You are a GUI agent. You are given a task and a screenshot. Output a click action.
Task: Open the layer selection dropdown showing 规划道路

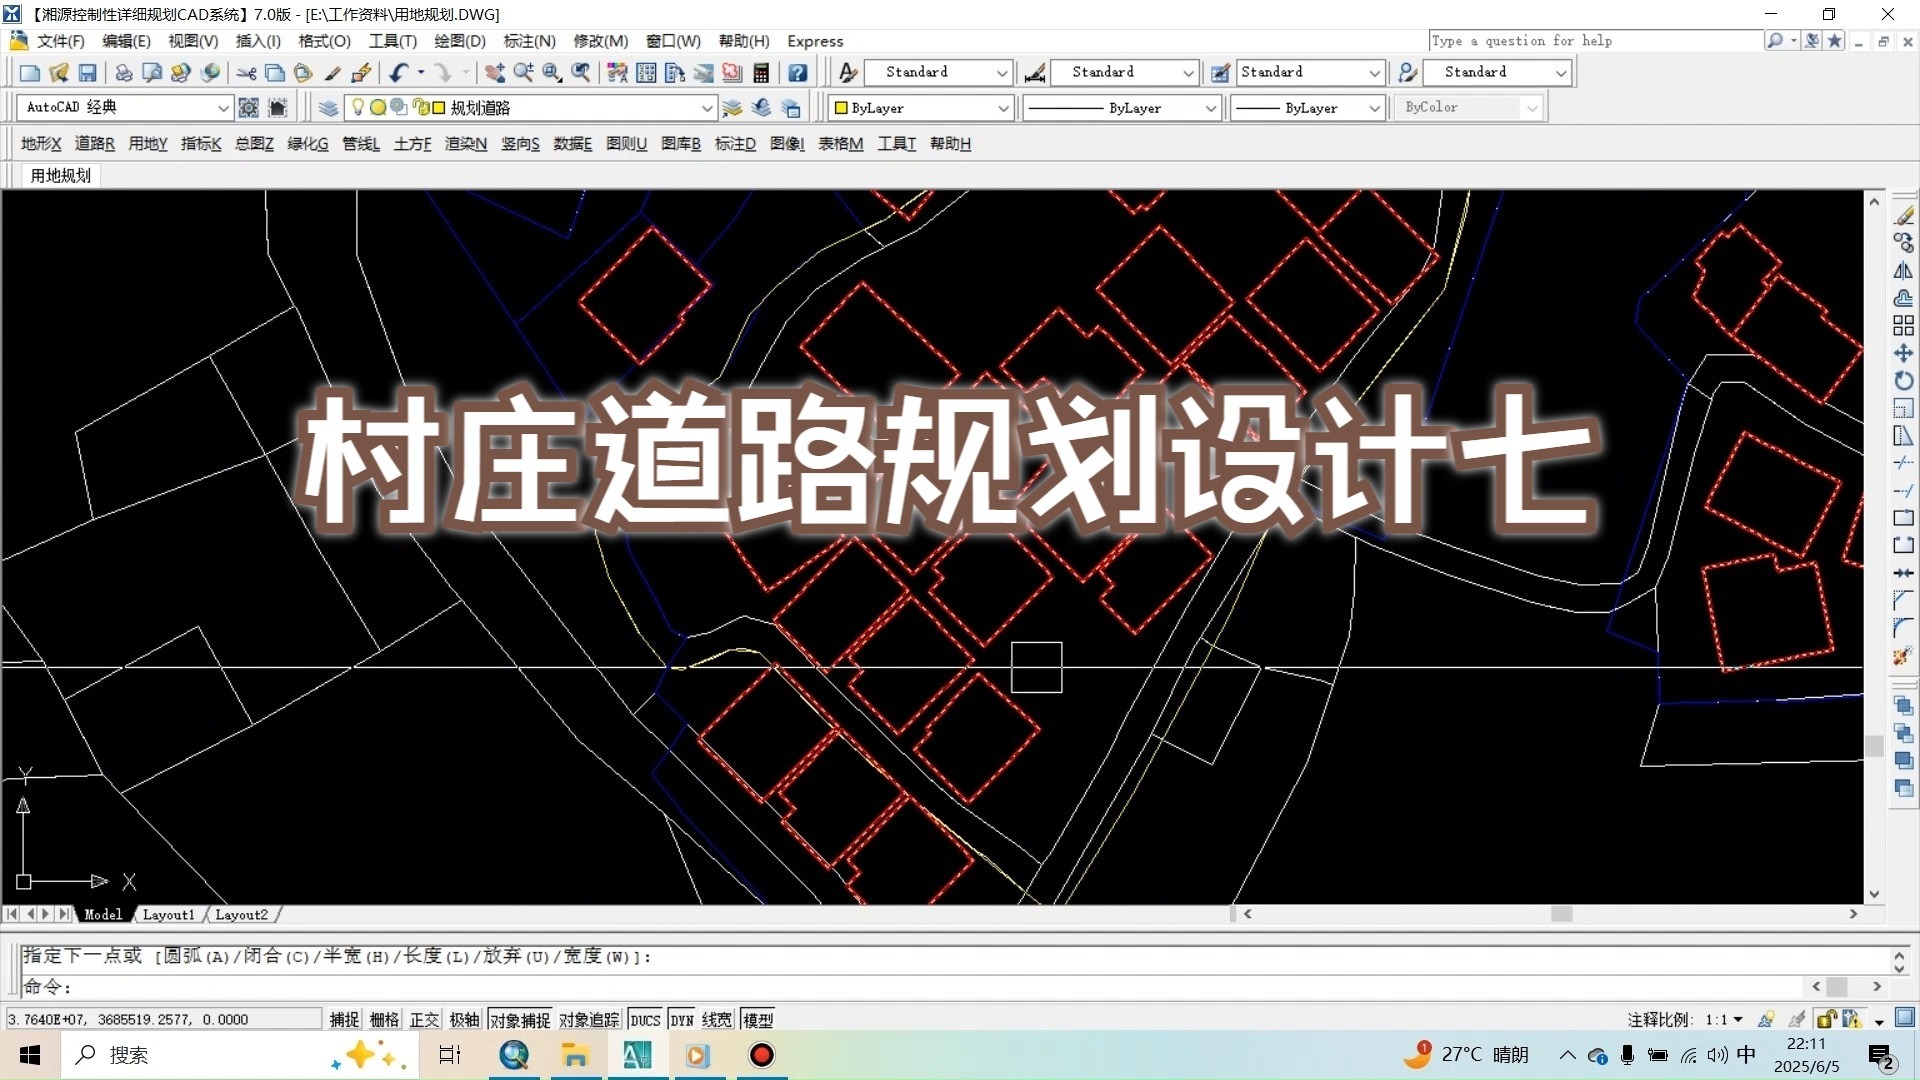pyautogui.click(x=707, y=107)
